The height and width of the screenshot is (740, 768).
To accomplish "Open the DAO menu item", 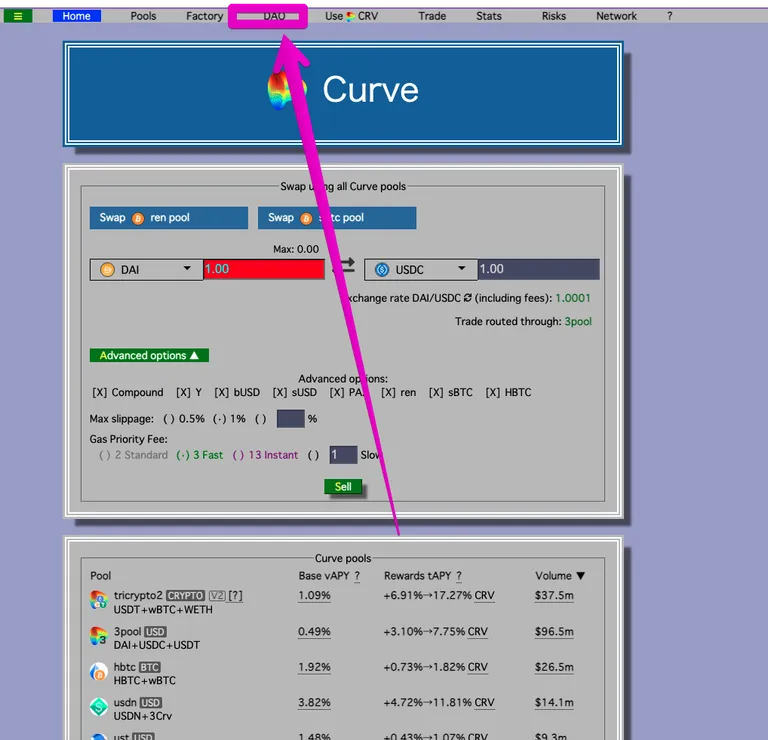I will [x=268, y=16].
